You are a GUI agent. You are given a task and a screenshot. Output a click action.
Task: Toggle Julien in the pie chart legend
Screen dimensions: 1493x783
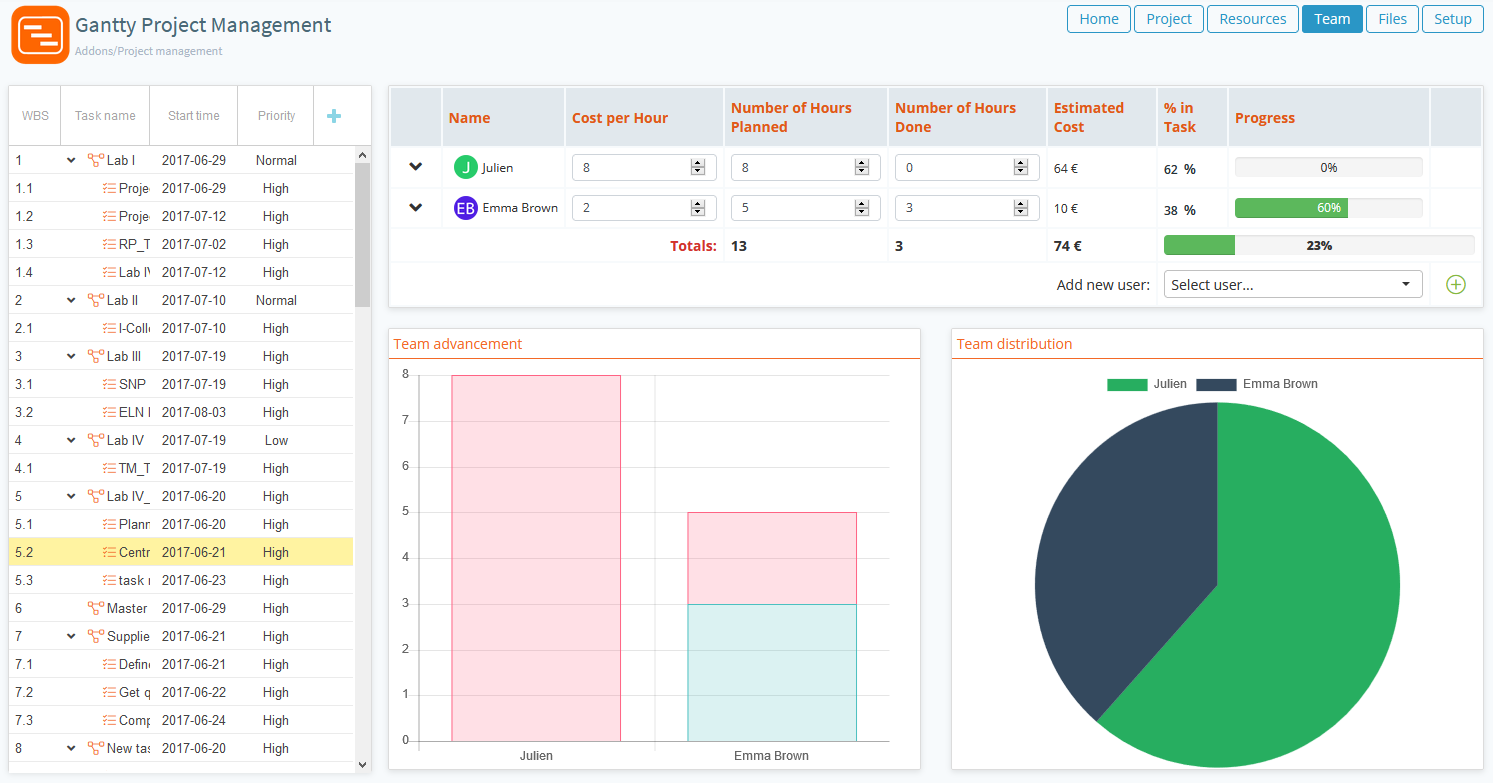point(1147,384)
